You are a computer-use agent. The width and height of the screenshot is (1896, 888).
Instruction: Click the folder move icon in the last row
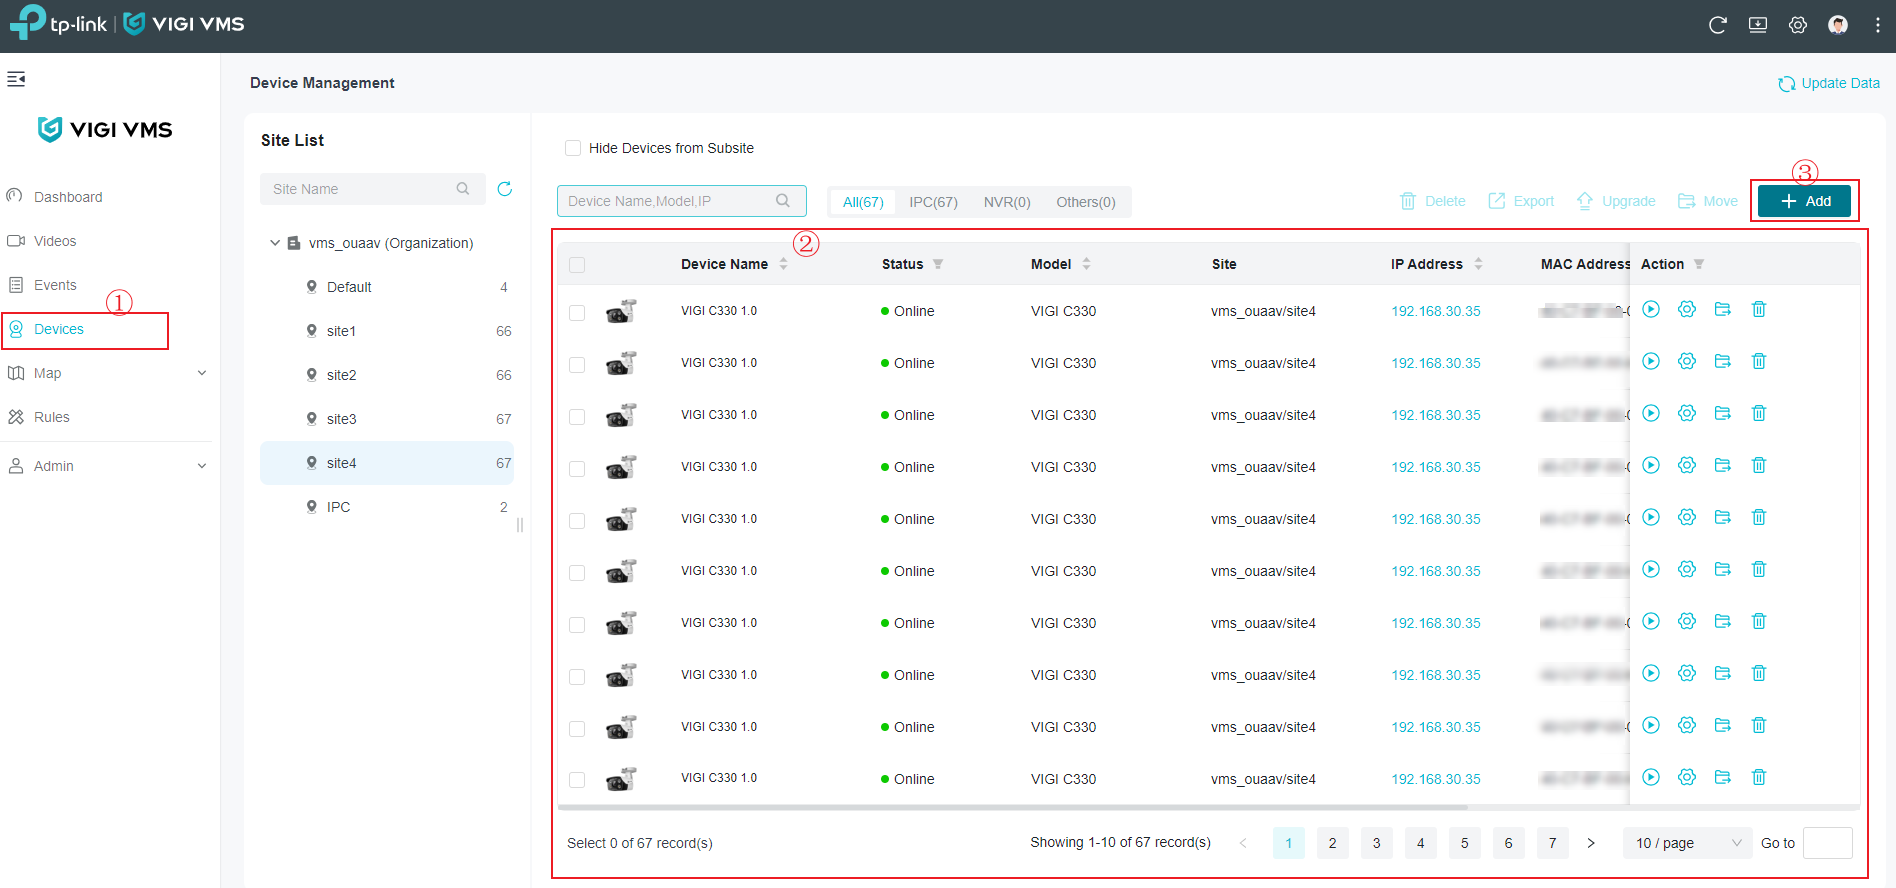pyautogui.click(x=1723, y=778)
